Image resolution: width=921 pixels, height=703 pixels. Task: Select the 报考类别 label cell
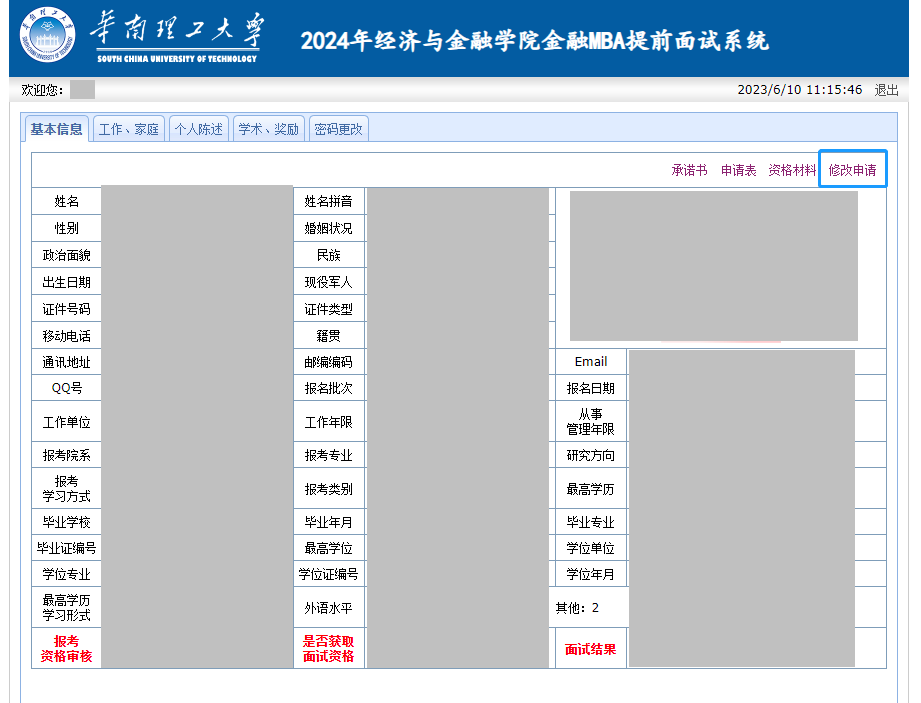coord(328,489)
